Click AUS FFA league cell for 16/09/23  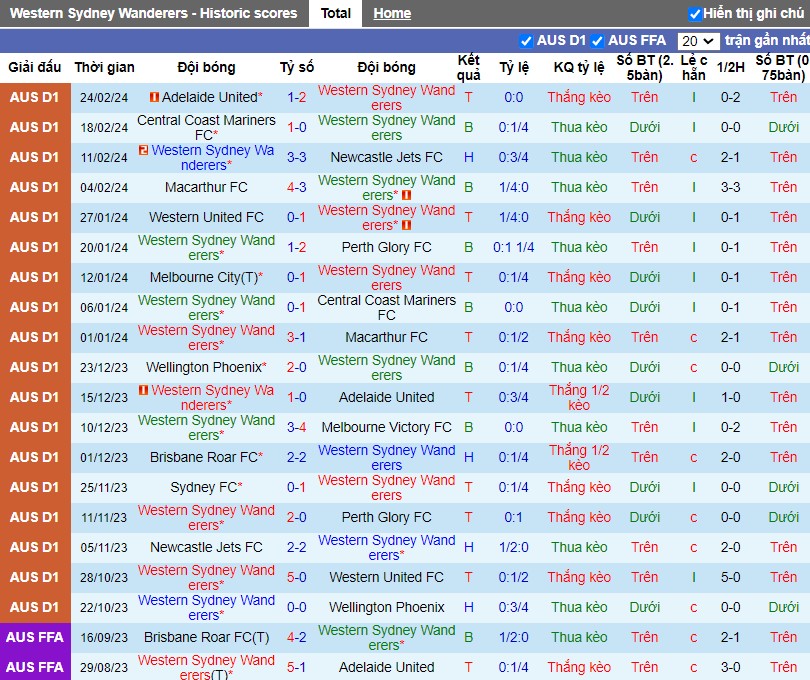pos(35,637)
